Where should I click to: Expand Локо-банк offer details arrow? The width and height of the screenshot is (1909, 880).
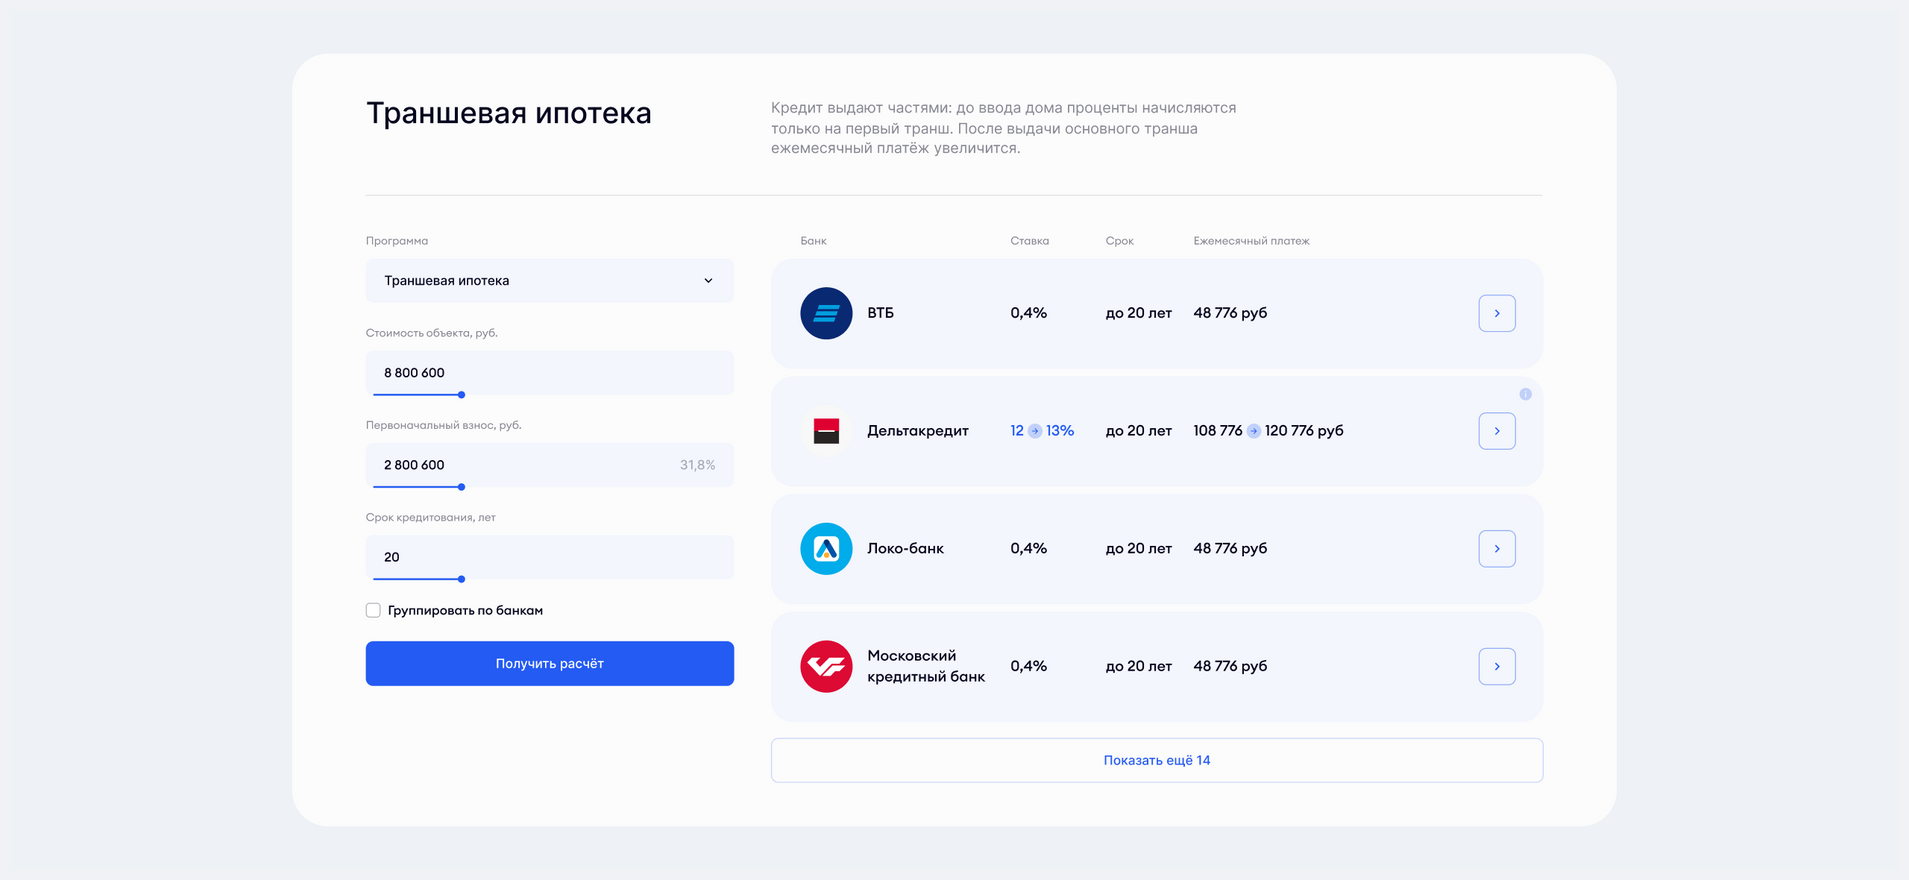click(1497, 549)
